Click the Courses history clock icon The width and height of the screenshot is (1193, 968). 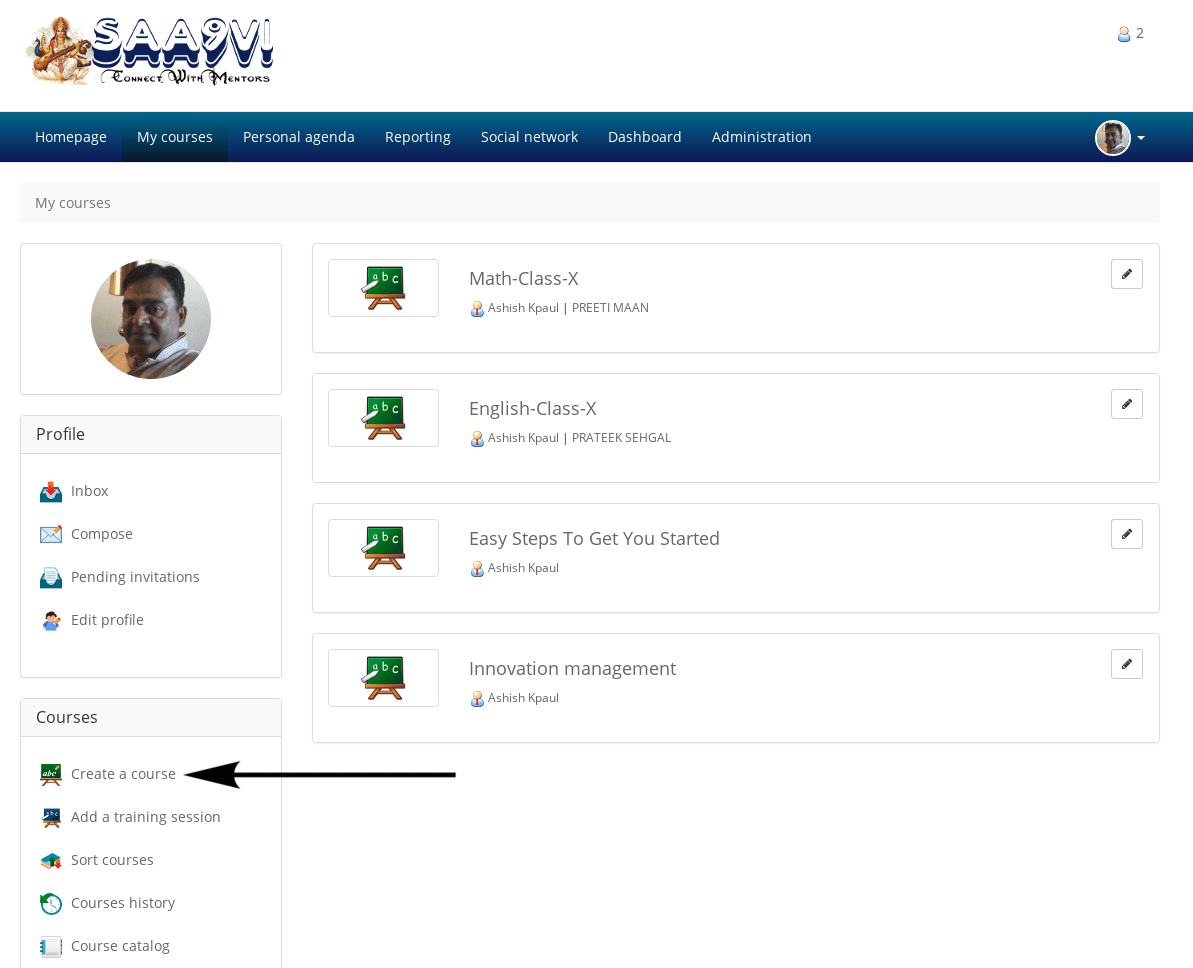tap(51, 904)
